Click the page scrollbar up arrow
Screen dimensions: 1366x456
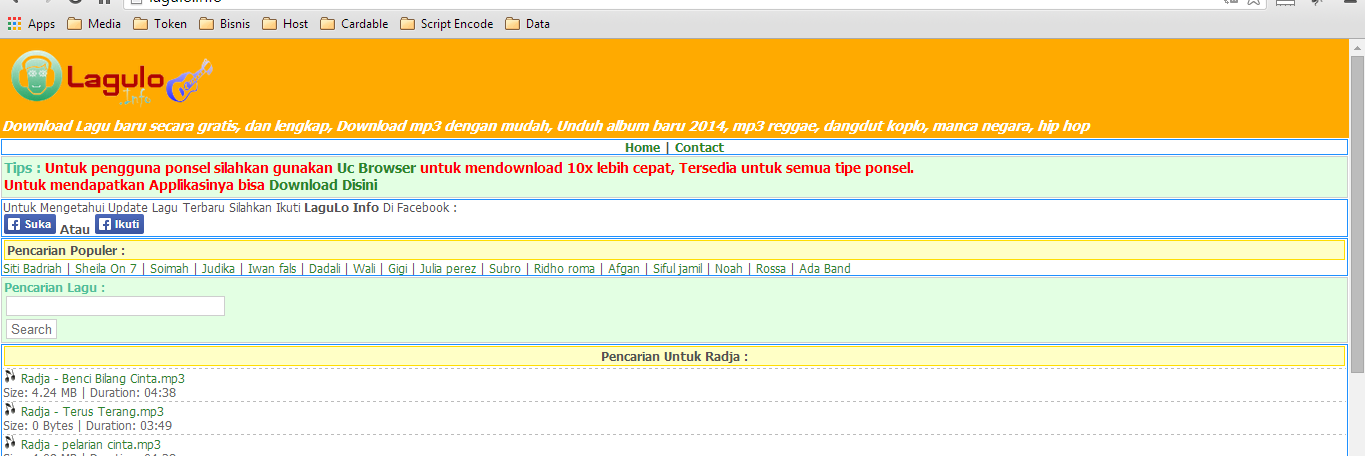1357,47
